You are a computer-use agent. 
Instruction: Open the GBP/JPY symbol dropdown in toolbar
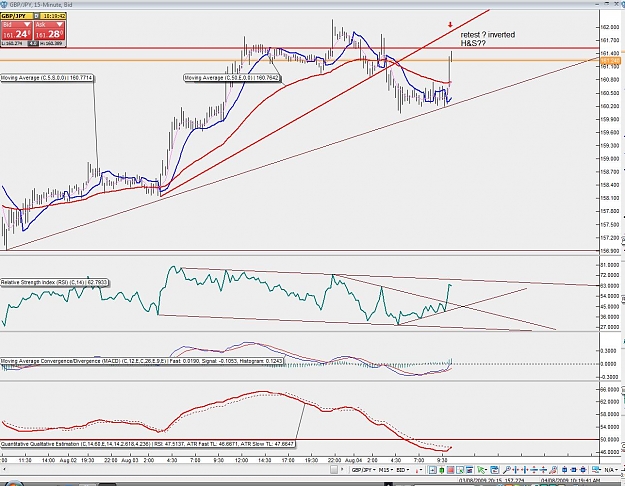tap(362, 470)
